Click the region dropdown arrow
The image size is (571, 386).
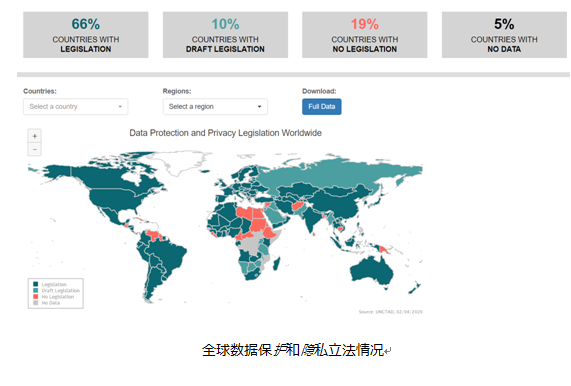(x=259, y=107)
